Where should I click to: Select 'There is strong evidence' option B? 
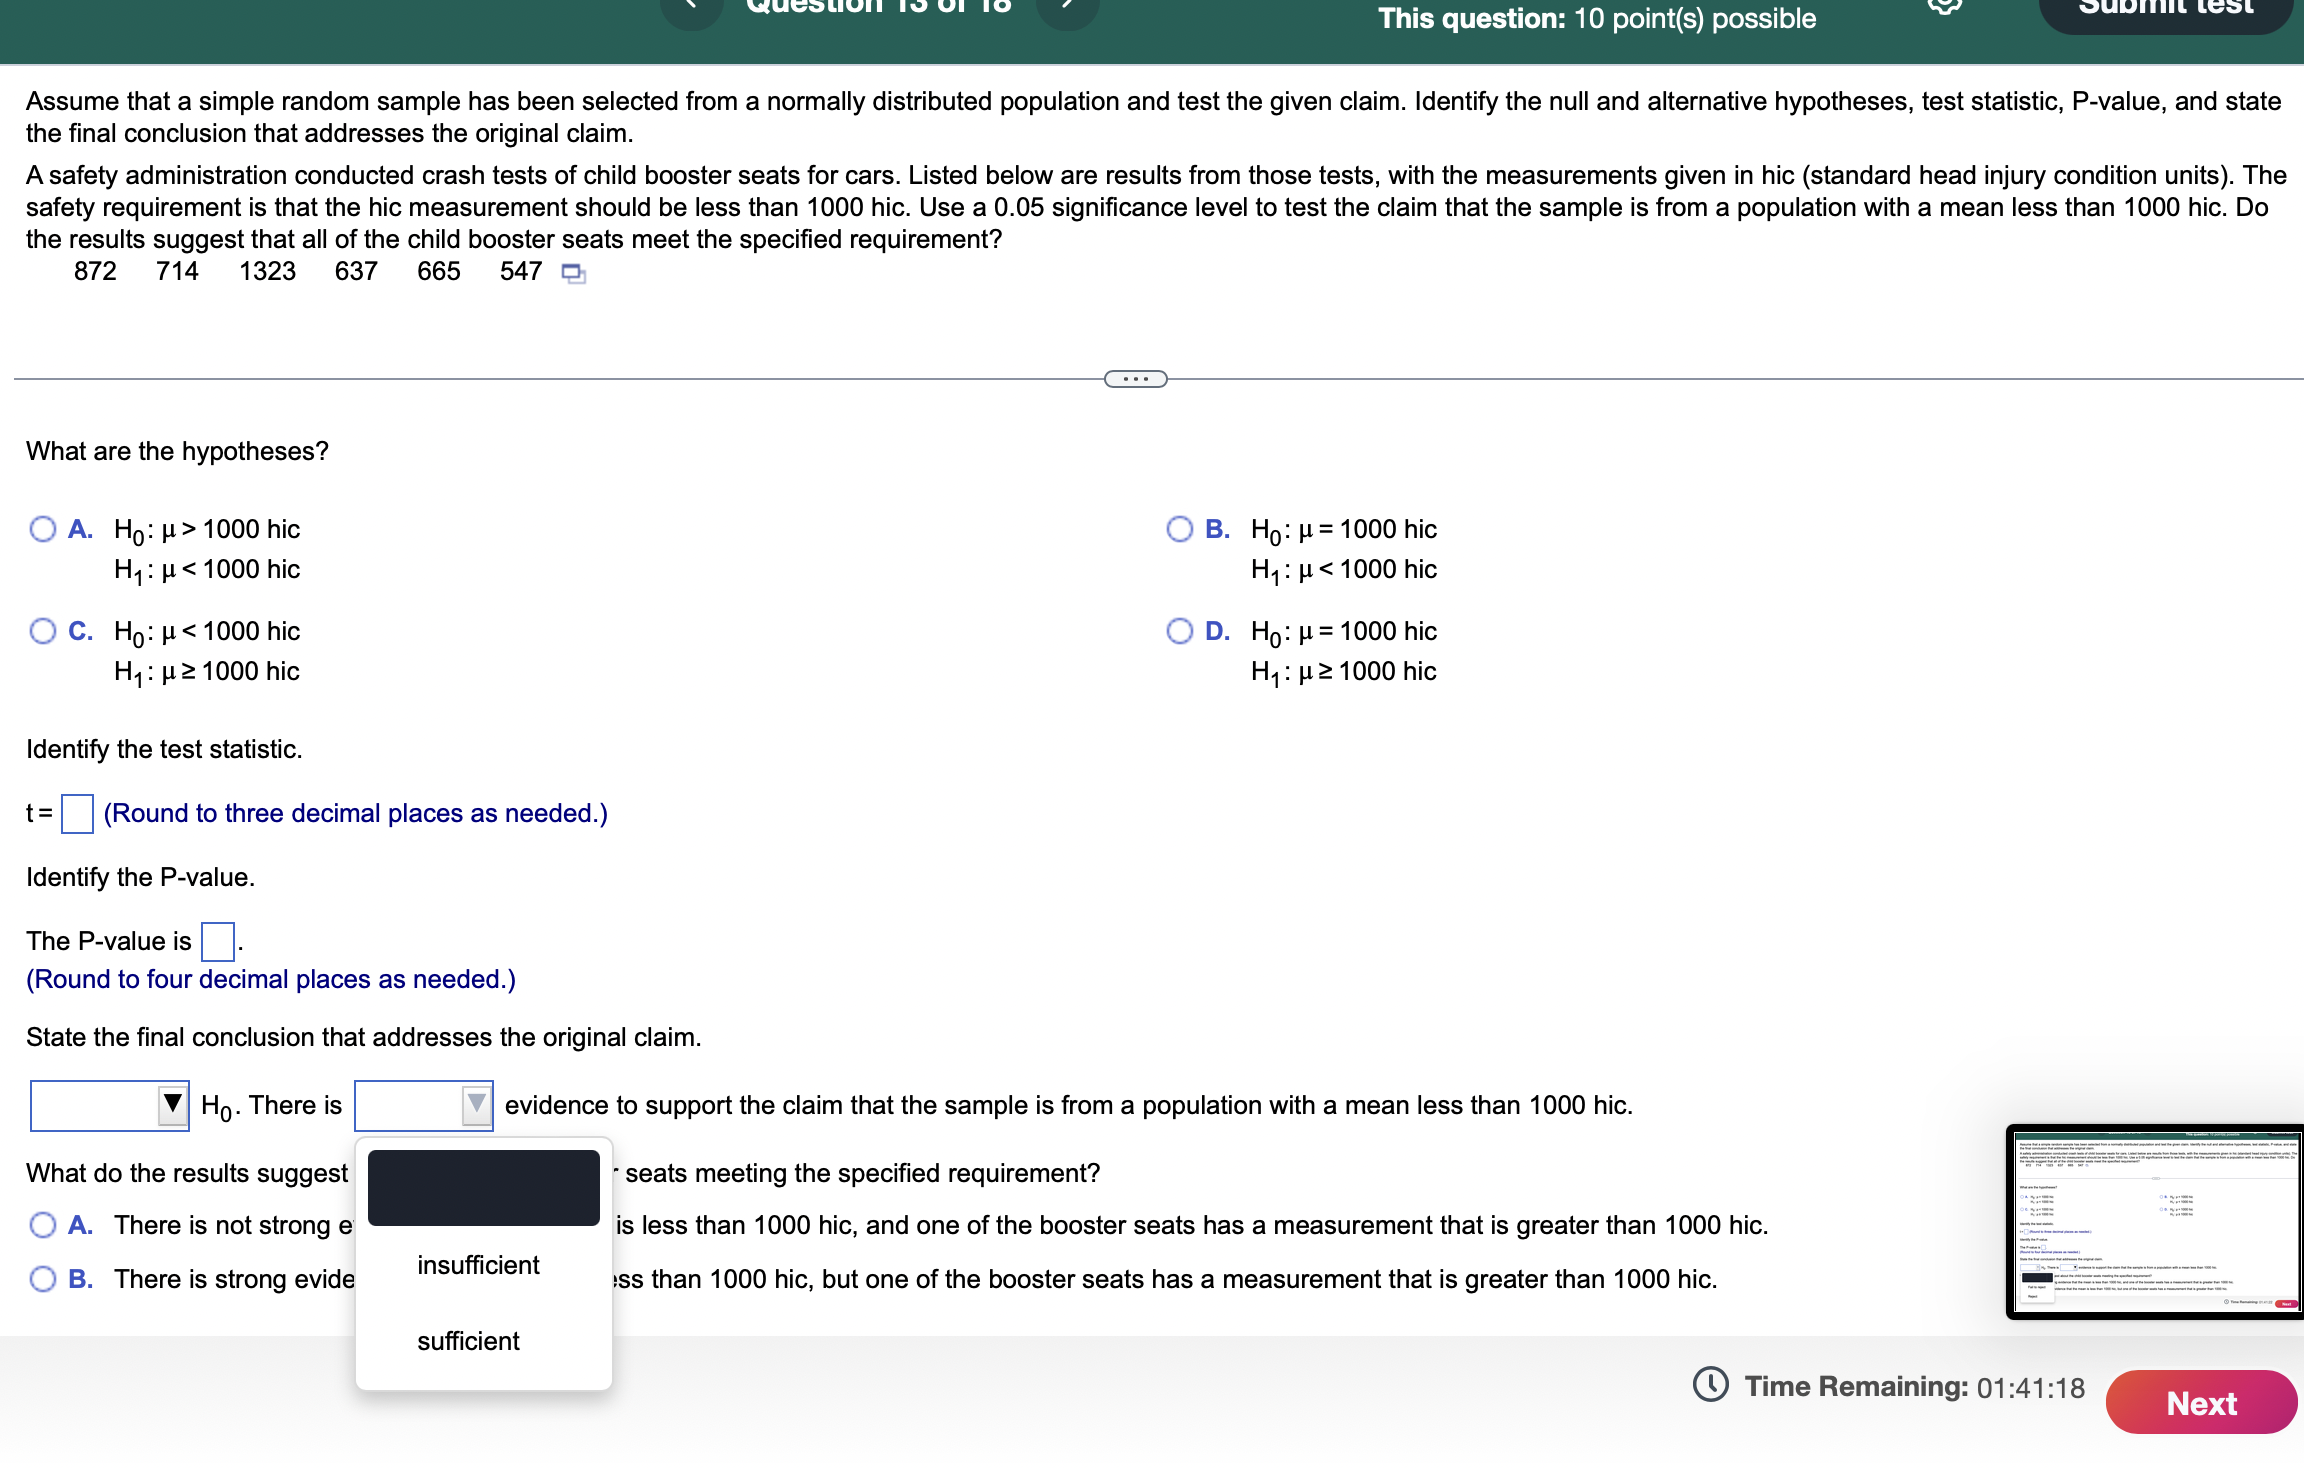[x=43, y=1278]
